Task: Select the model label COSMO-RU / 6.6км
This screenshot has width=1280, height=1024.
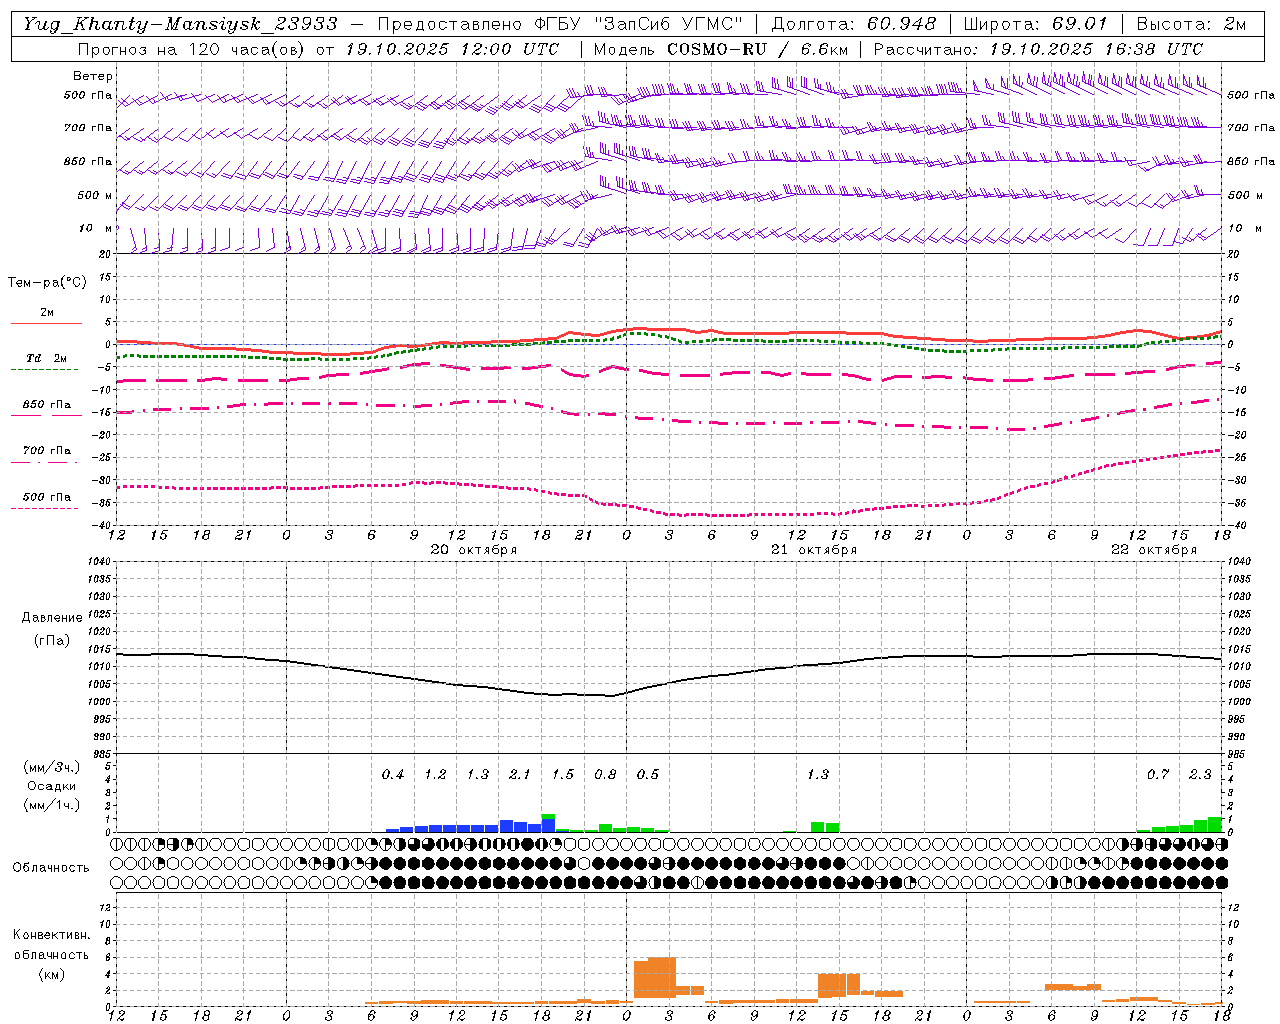Action: [757, 49]
